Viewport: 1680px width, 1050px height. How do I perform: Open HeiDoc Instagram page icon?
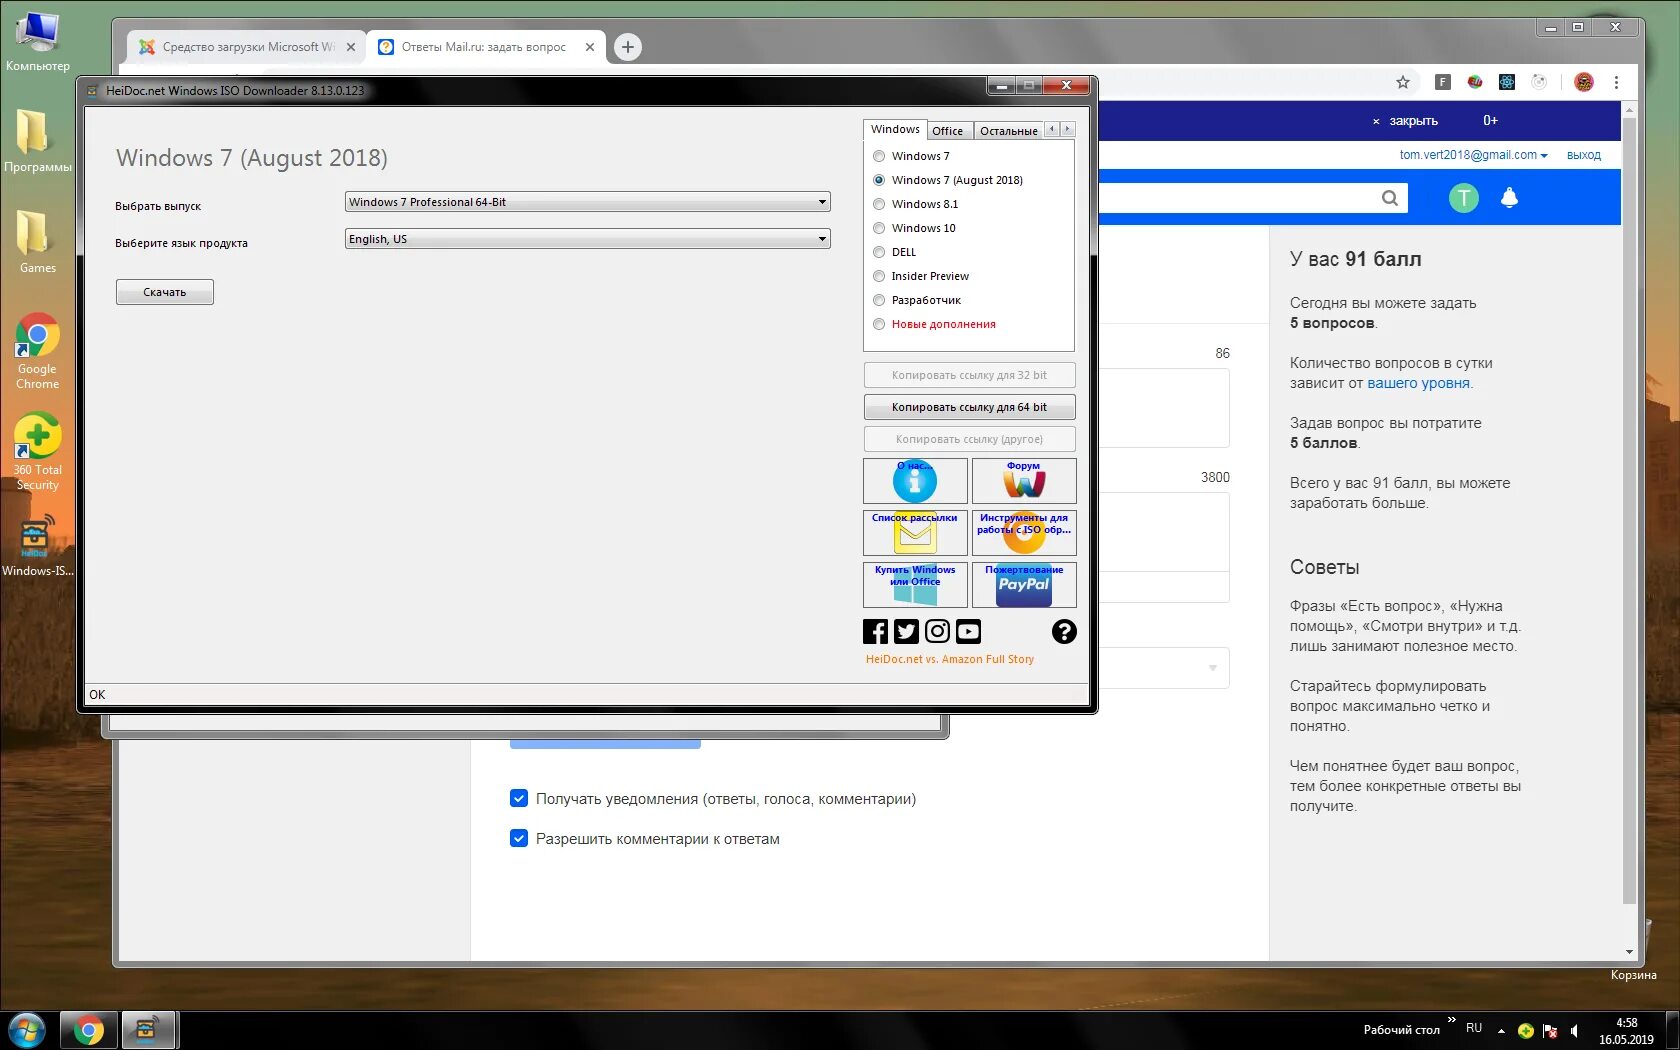[937, 631]
